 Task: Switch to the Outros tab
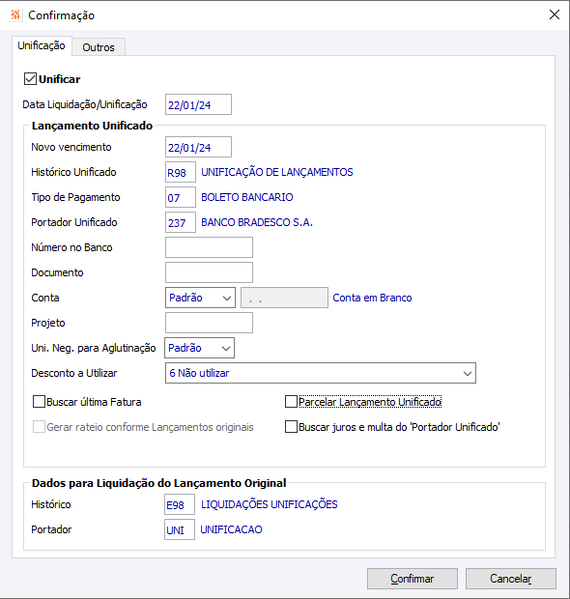click(99, 47)
